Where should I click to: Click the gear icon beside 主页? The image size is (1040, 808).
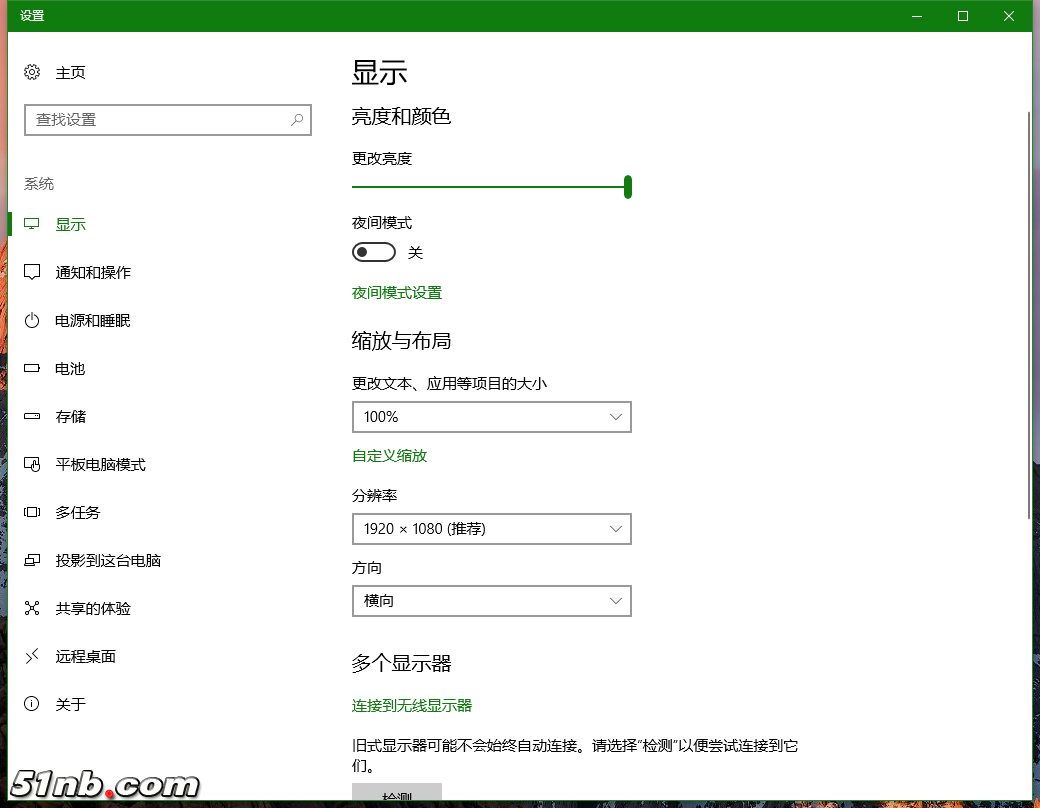coord(32,72)
